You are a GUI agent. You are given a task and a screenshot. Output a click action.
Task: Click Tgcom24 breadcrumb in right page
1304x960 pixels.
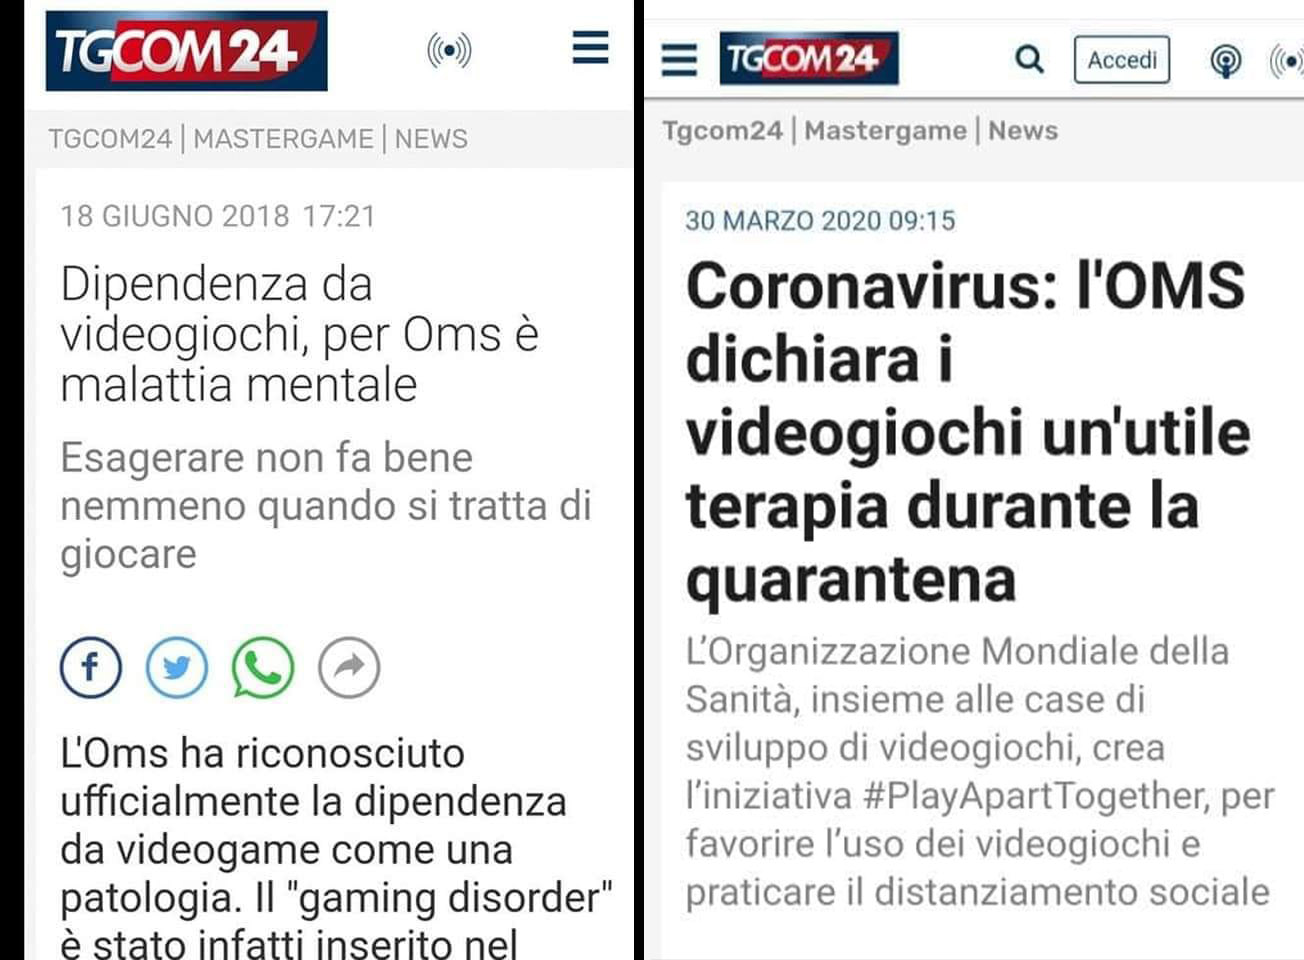coord(722,130)
